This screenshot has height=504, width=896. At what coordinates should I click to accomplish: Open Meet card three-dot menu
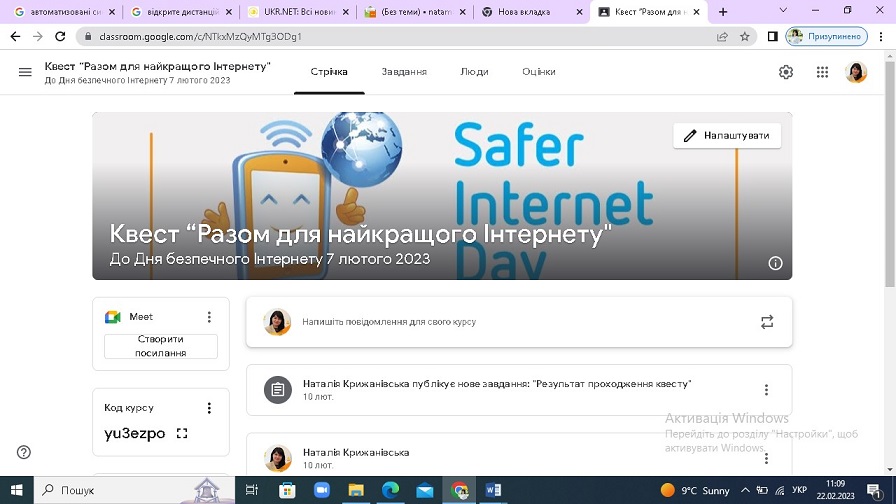[x=209, y=317]
